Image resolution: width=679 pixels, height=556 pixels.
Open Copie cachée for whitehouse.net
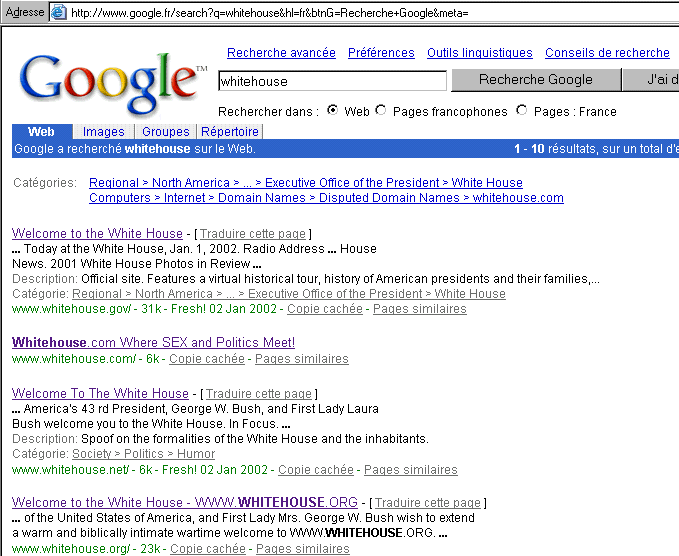coord(316,470)
